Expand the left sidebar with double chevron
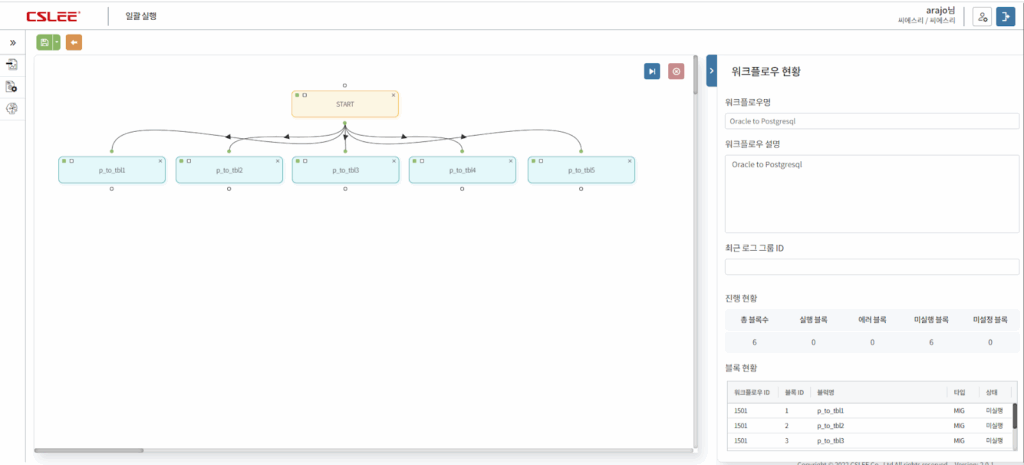The image size is (1024, 465). [12, 43]
